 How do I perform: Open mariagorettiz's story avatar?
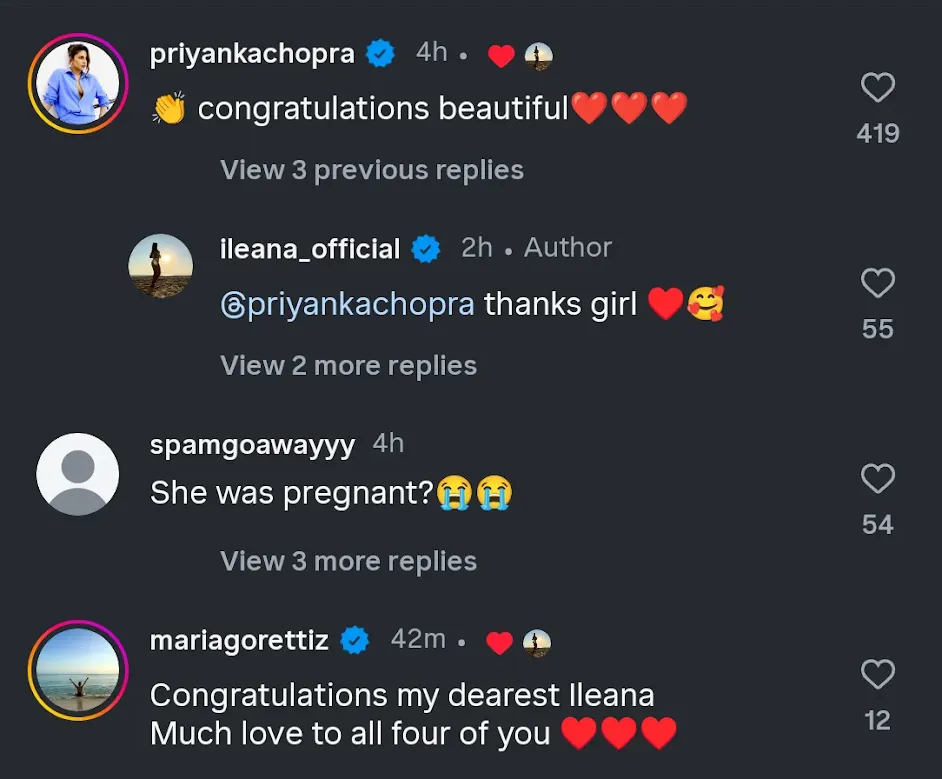(78, 670)
